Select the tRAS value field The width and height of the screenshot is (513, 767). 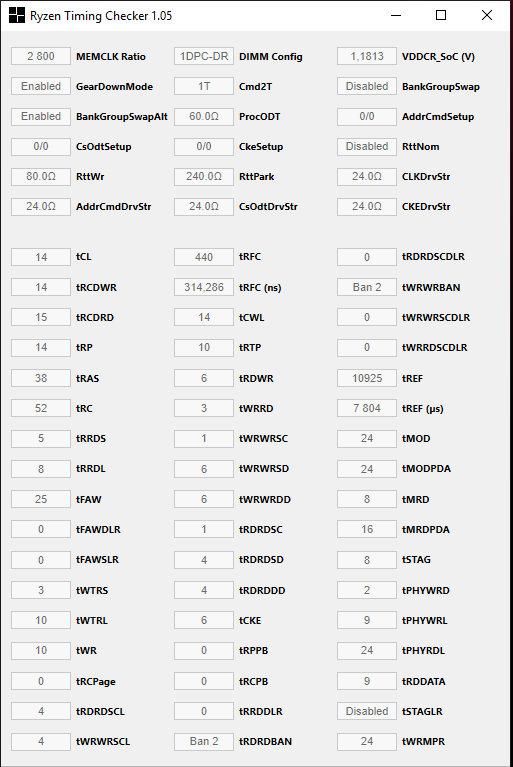[x=41, y=378]
